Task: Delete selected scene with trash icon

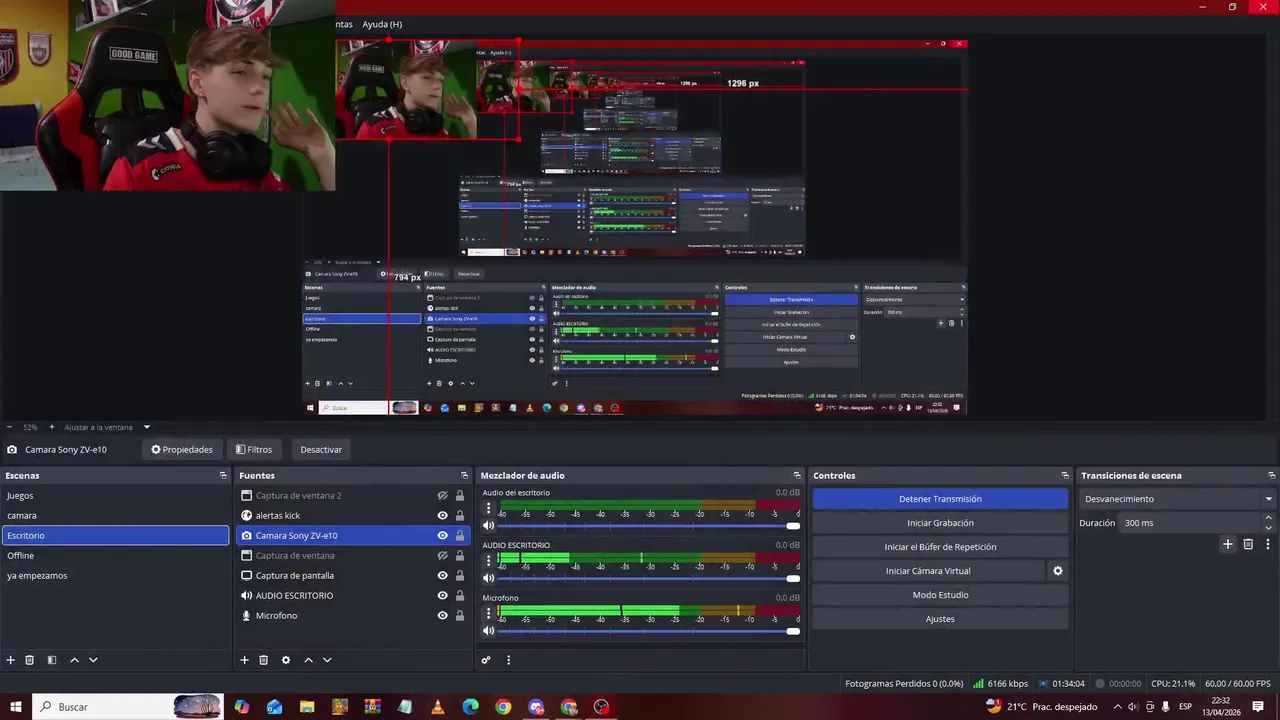Action: click(x=30, y=660)
